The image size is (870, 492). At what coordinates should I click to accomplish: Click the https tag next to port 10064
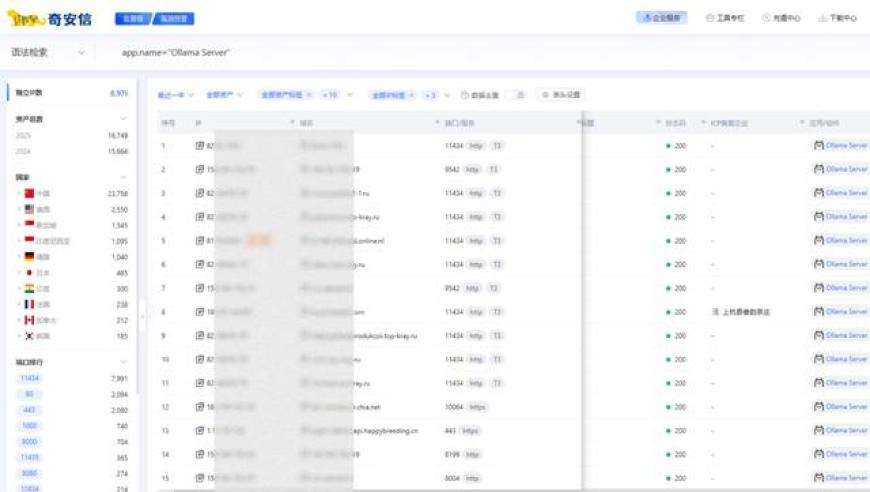[x=477, y=407]
